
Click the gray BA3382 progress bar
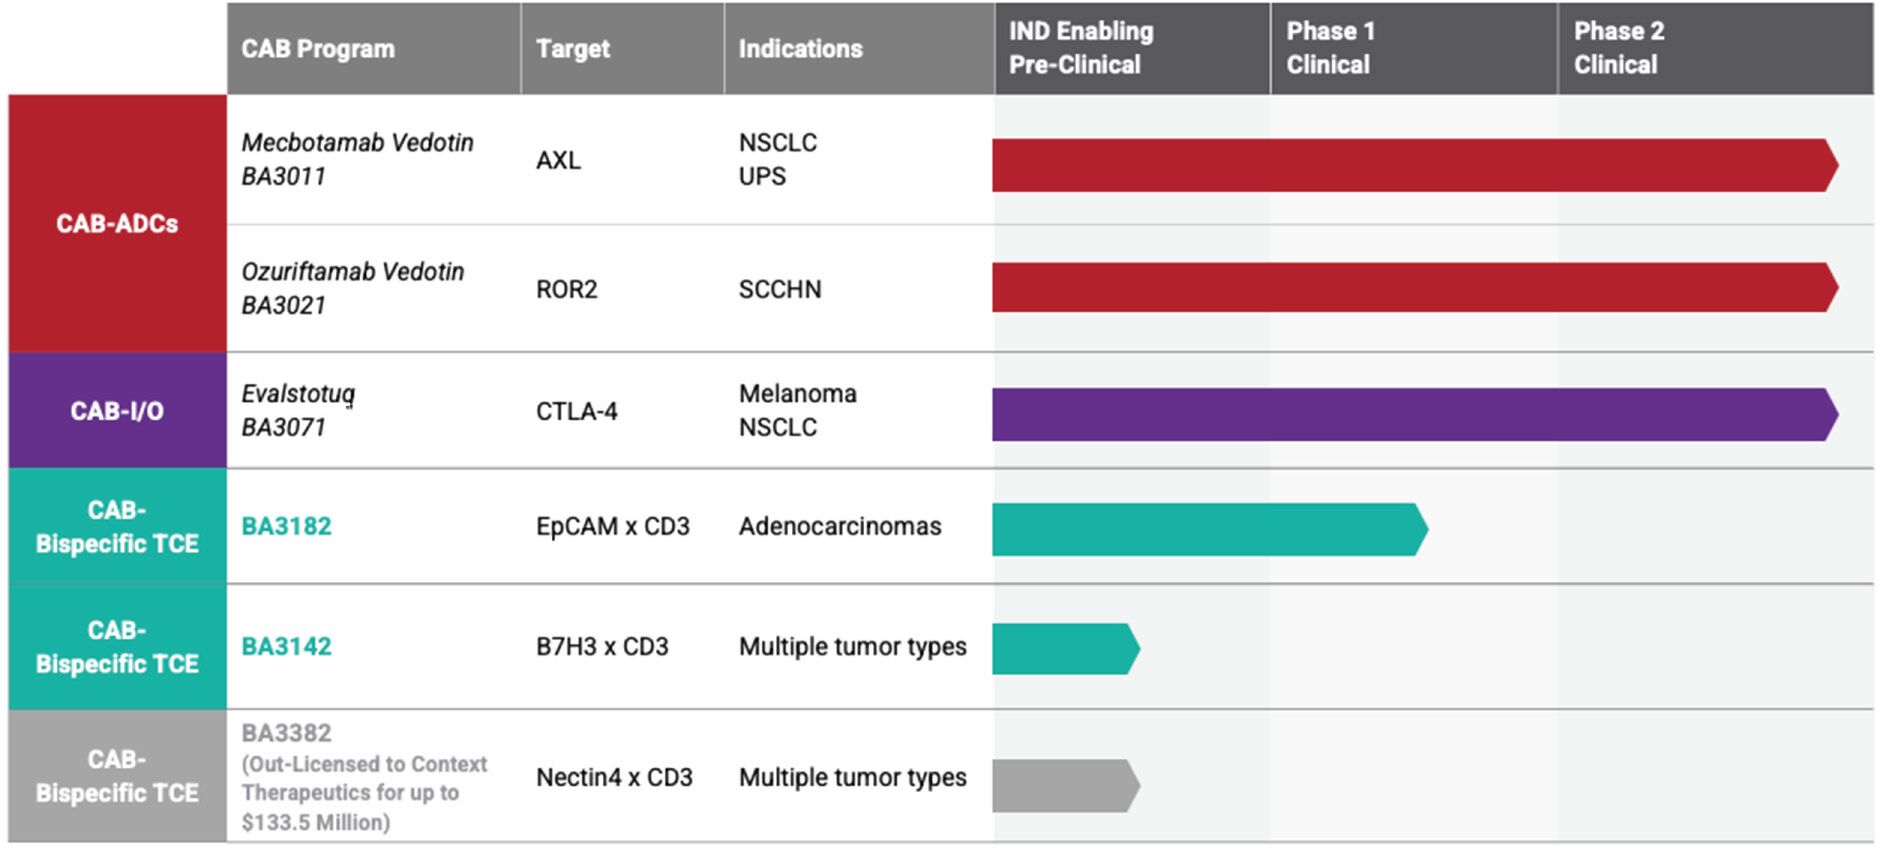(x=1063, y=786)
